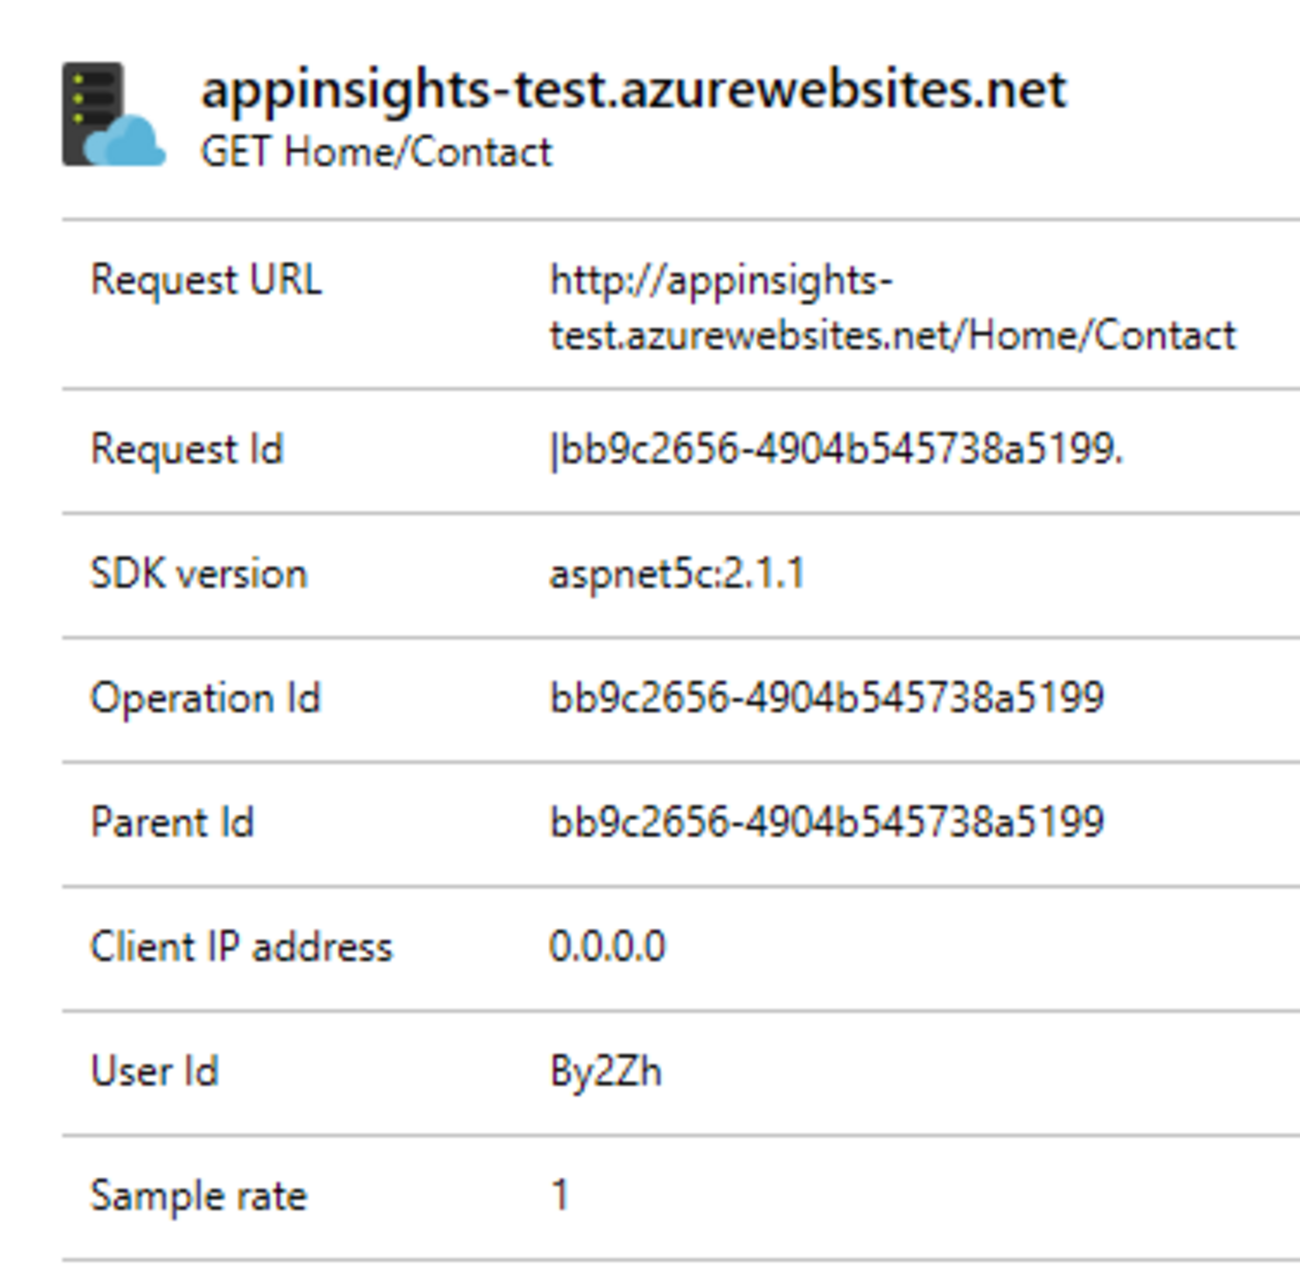Select the Sample rate label
1300x1272 pixels.
point(198,1196)
